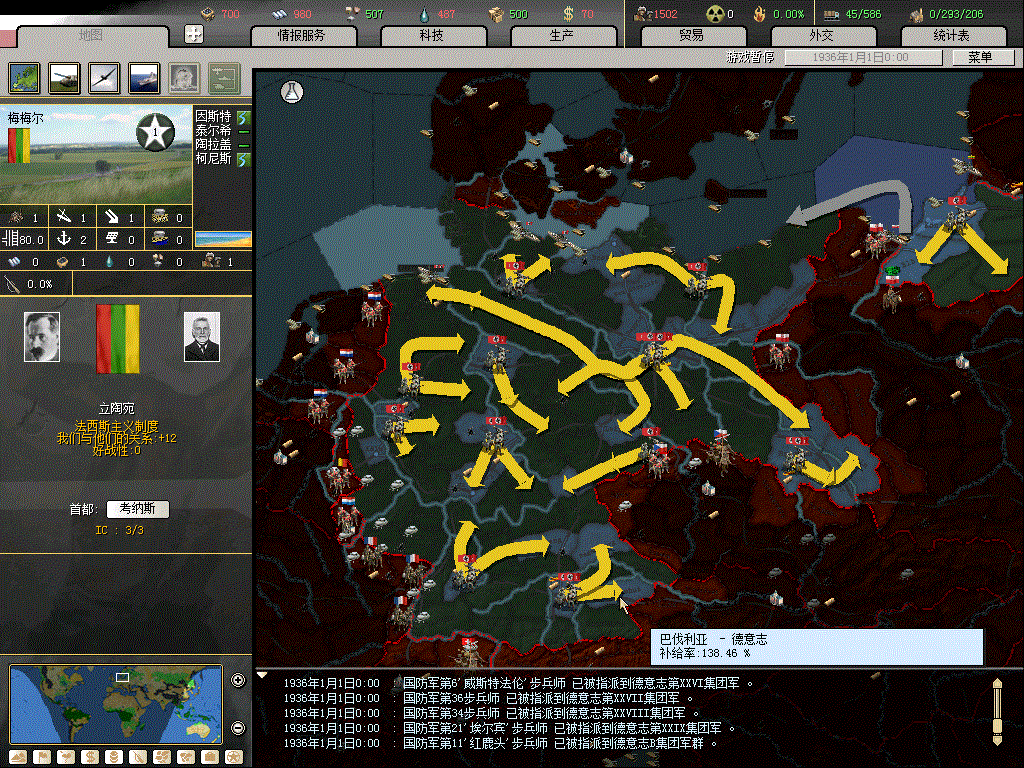Screen dimensions: 1024x768
Task: Click the supplies crate icon showing 500
Action: point(496,14)
